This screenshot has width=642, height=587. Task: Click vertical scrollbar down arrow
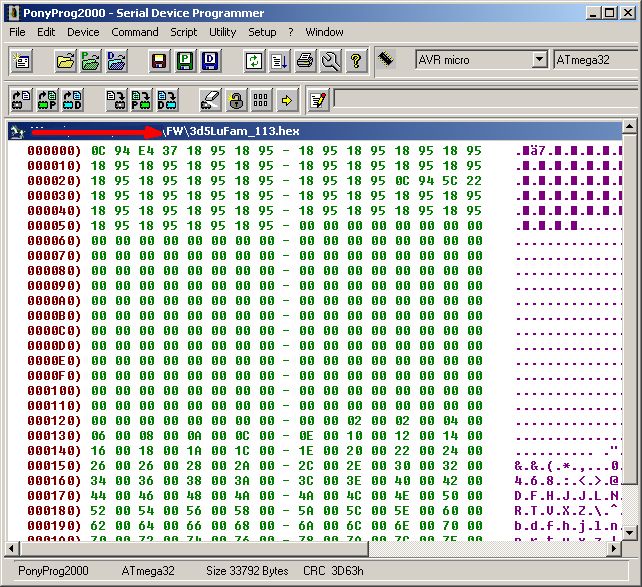point(629,533)
